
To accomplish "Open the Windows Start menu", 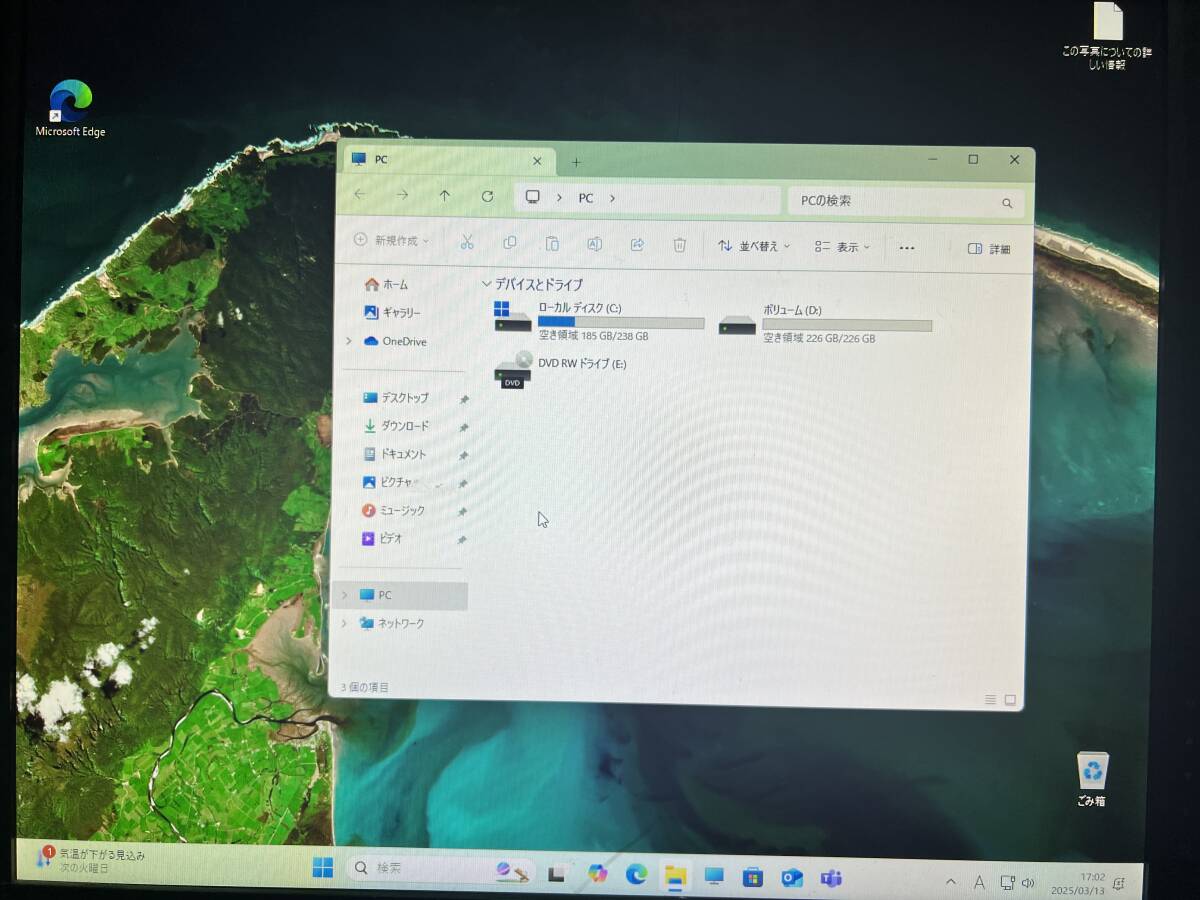I will [x=323, y=869].
